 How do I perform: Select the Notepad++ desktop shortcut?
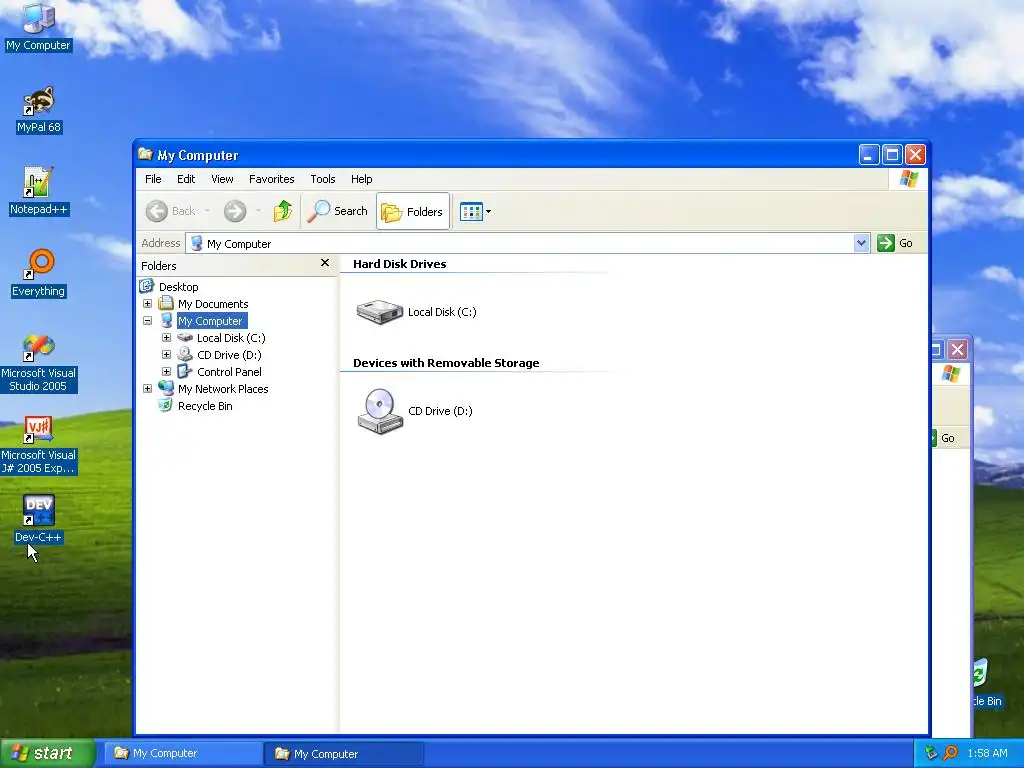tap(39, 191)
